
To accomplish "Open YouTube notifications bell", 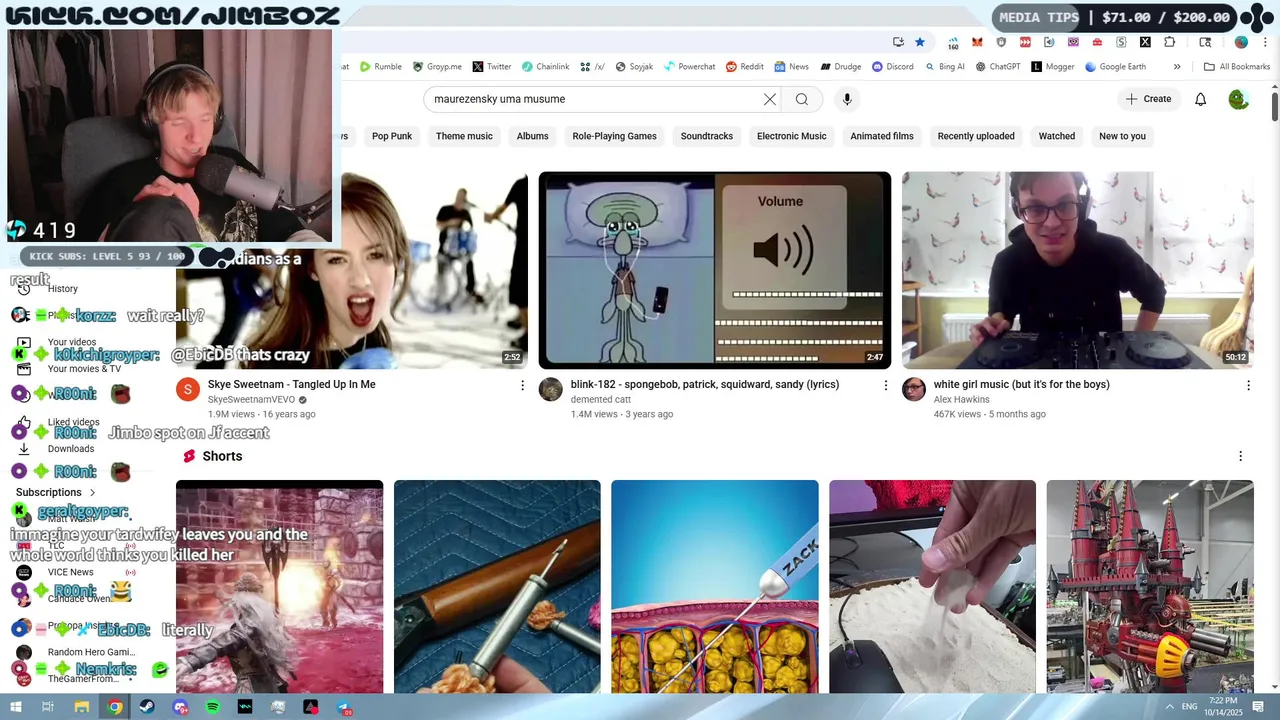I will pyautogui.click(x=1201, y=99).
